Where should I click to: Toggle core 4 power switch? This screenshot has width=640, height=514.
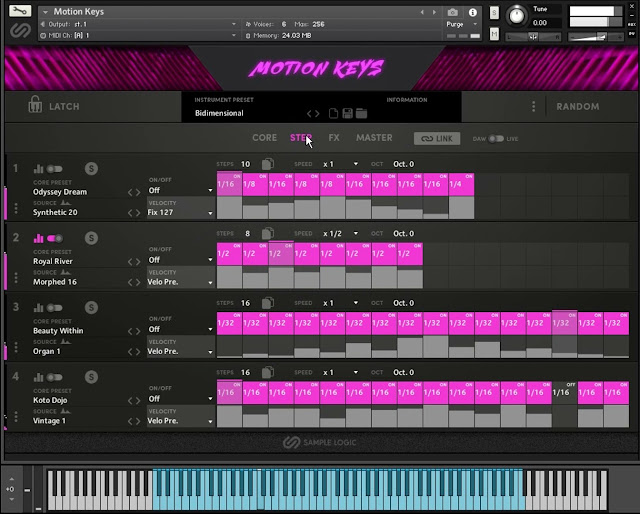point(55,377)
